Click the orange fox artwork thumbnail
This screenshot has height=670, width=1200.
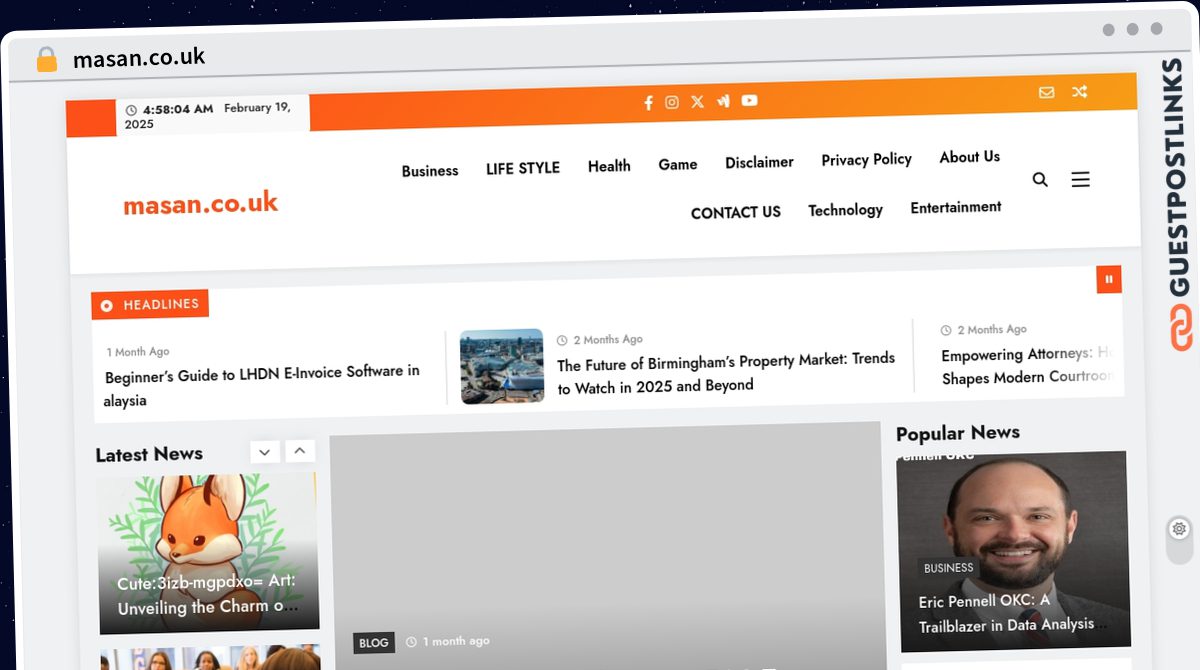(x=208, y=553)
